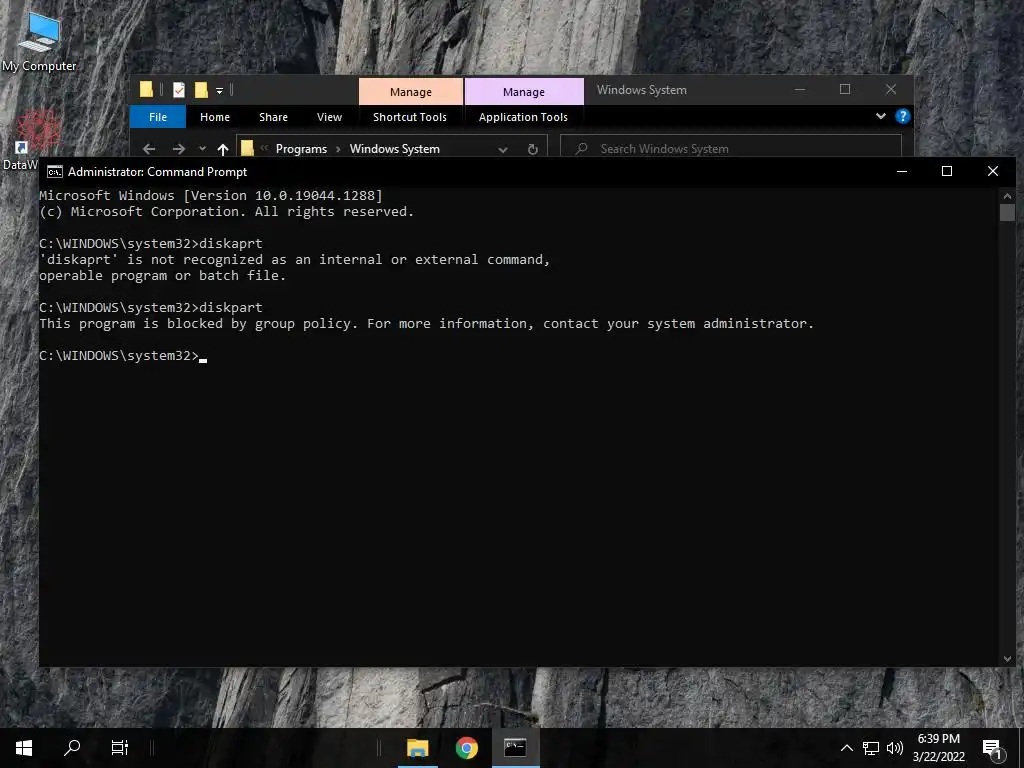Screen dimensions: 1024x768
Task: Maximize the Command Prompt window
Action: pyautogui.click(x=947, y=171)
